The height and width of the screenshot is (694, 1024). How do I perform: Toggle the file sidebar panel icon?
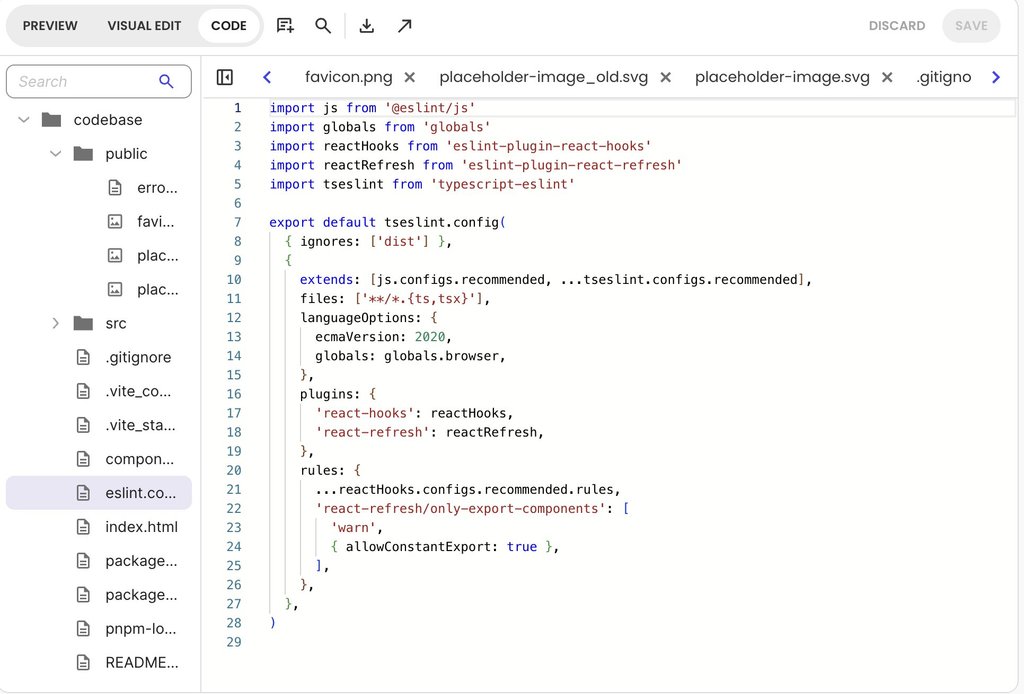click(x=225, y=77)
